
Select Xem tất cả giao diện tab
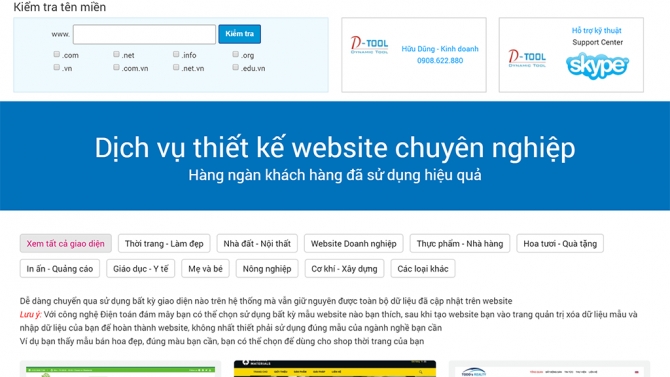pos(65,244)
